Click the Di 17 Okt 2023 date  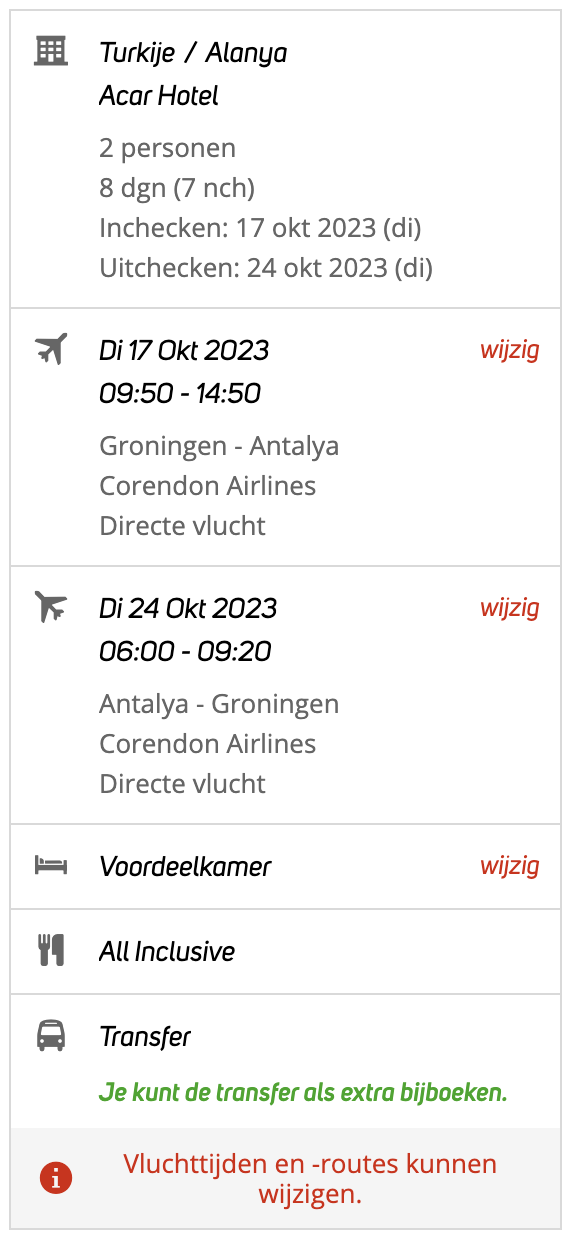(184, 350)
